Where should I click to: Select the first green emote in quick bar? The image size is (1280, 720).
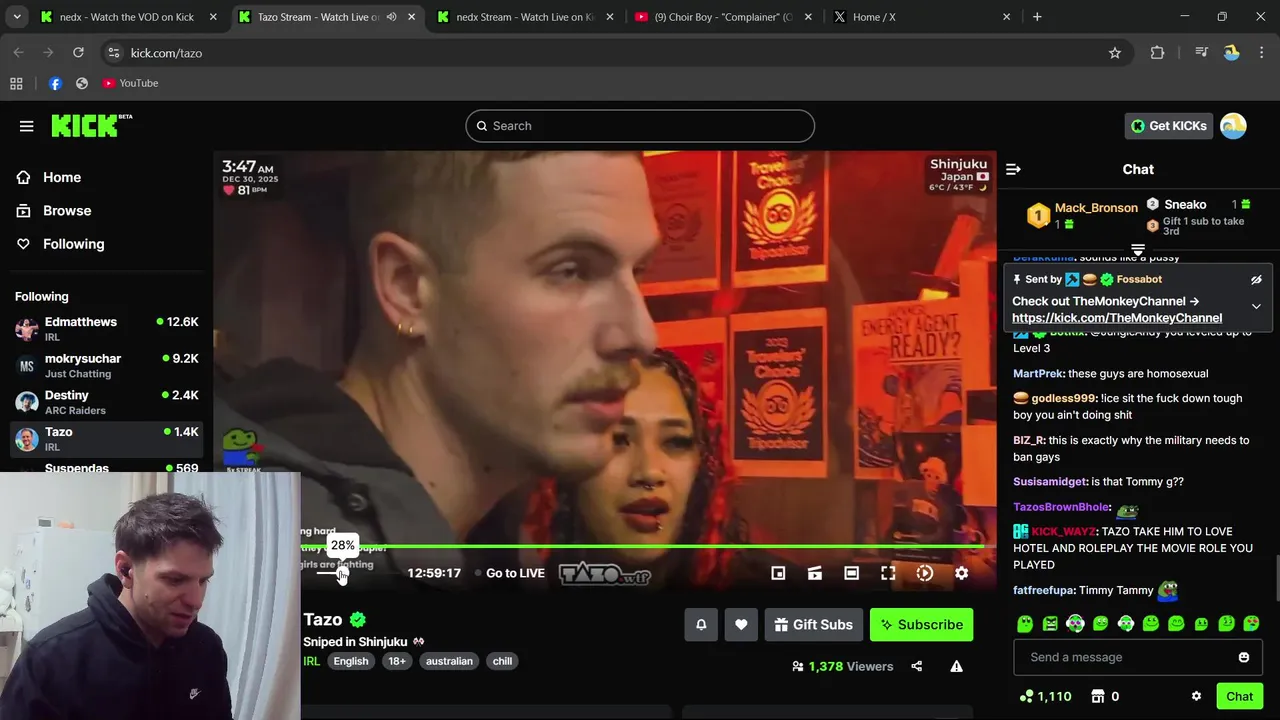point(1025,624)
